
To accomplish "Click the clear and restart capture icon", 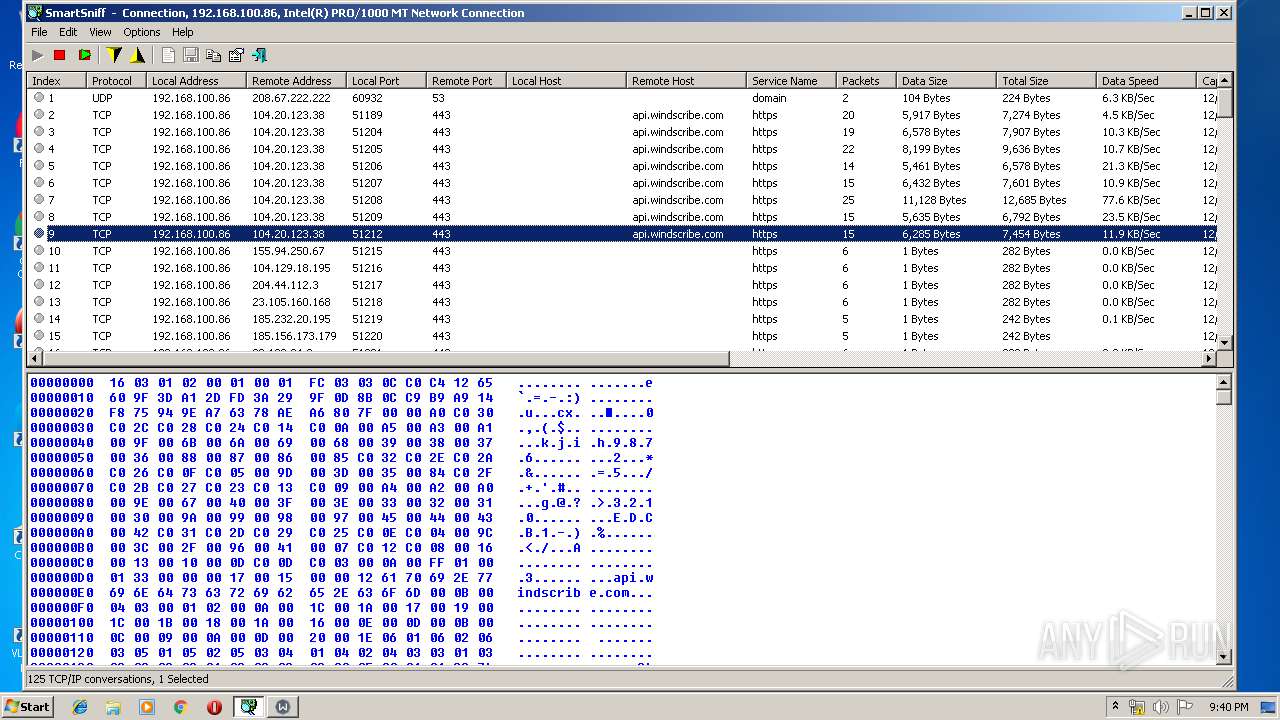I will [x=84, y=55].
